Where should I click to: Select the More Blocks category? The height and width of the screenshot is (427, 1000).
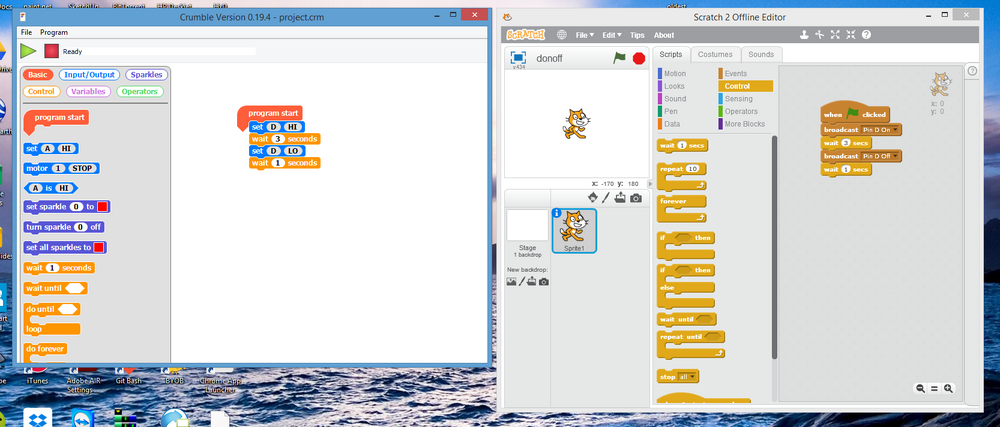pyautogui.click(x=745, y=124)
